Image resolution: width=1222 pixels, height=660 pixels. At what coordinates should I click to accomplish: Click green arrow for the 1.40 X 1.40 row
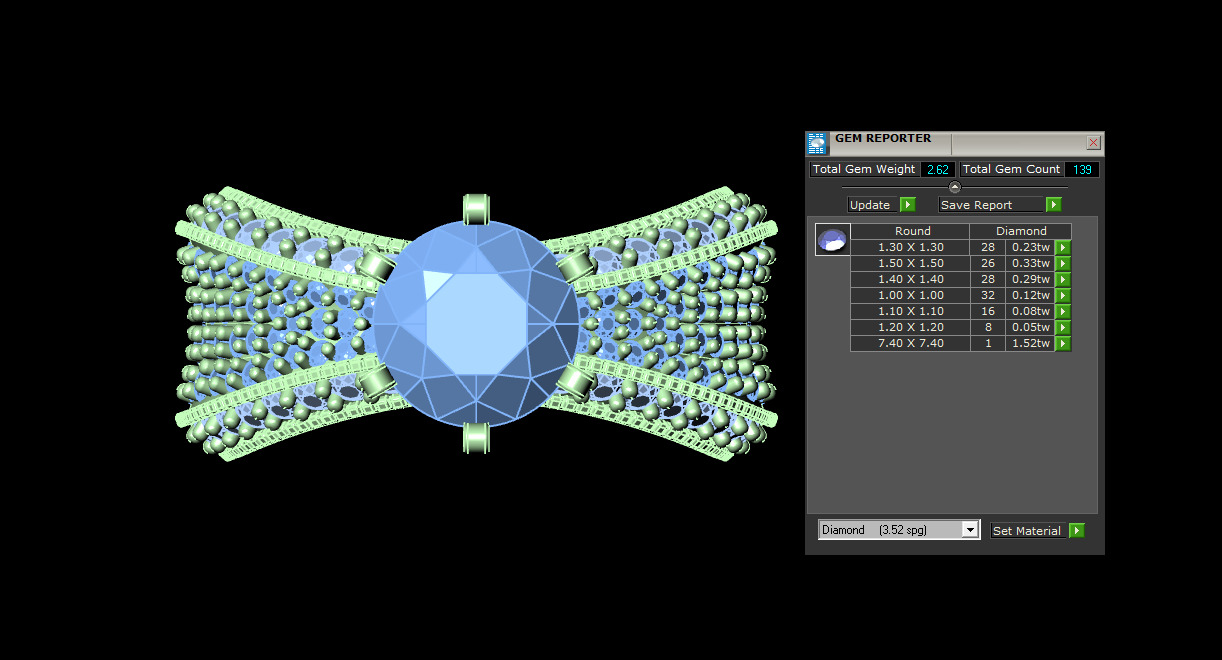(x=1063, y=280)
